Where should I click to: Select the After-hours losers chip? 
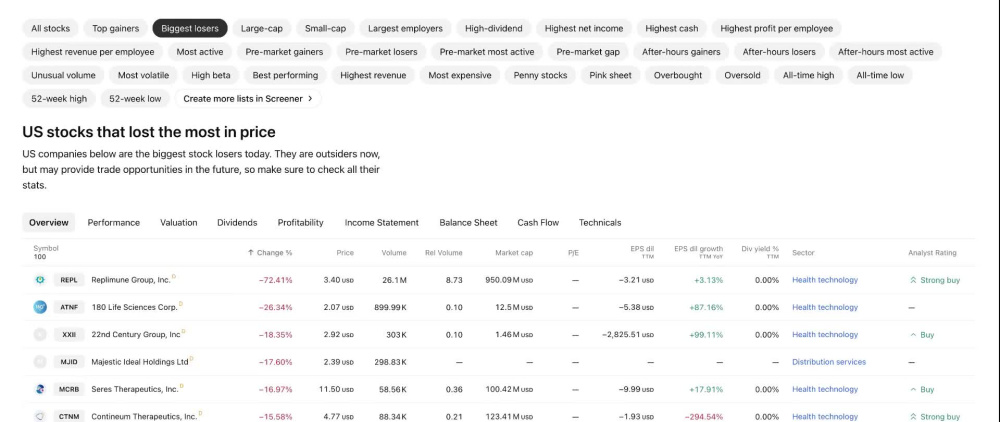pyautogui.click(x=779, y=52)
